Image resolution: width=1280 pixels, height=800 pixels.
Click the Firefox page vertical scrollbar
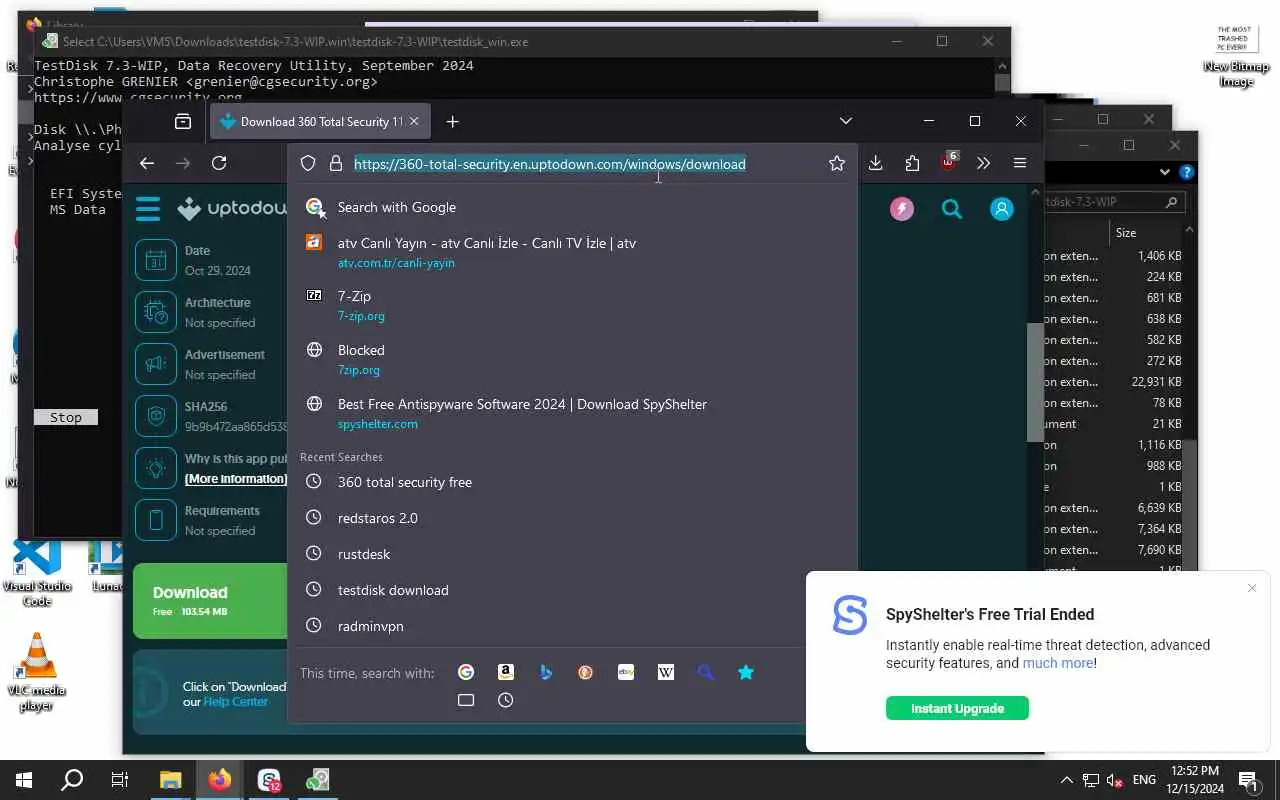(x=1035, y=380)
